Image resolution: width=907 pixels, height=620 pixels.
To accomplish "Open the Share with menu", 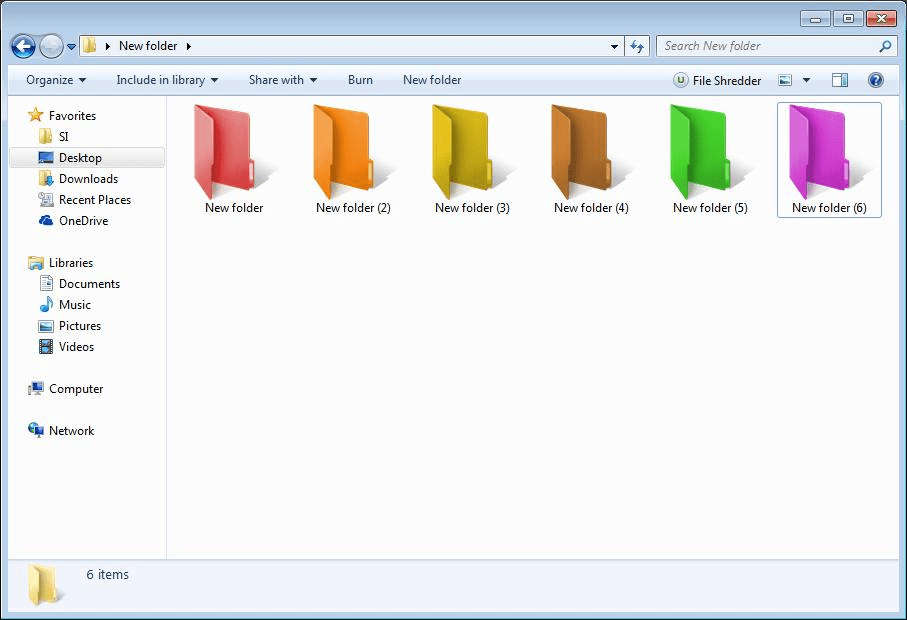I will click(x=283, y=80).
